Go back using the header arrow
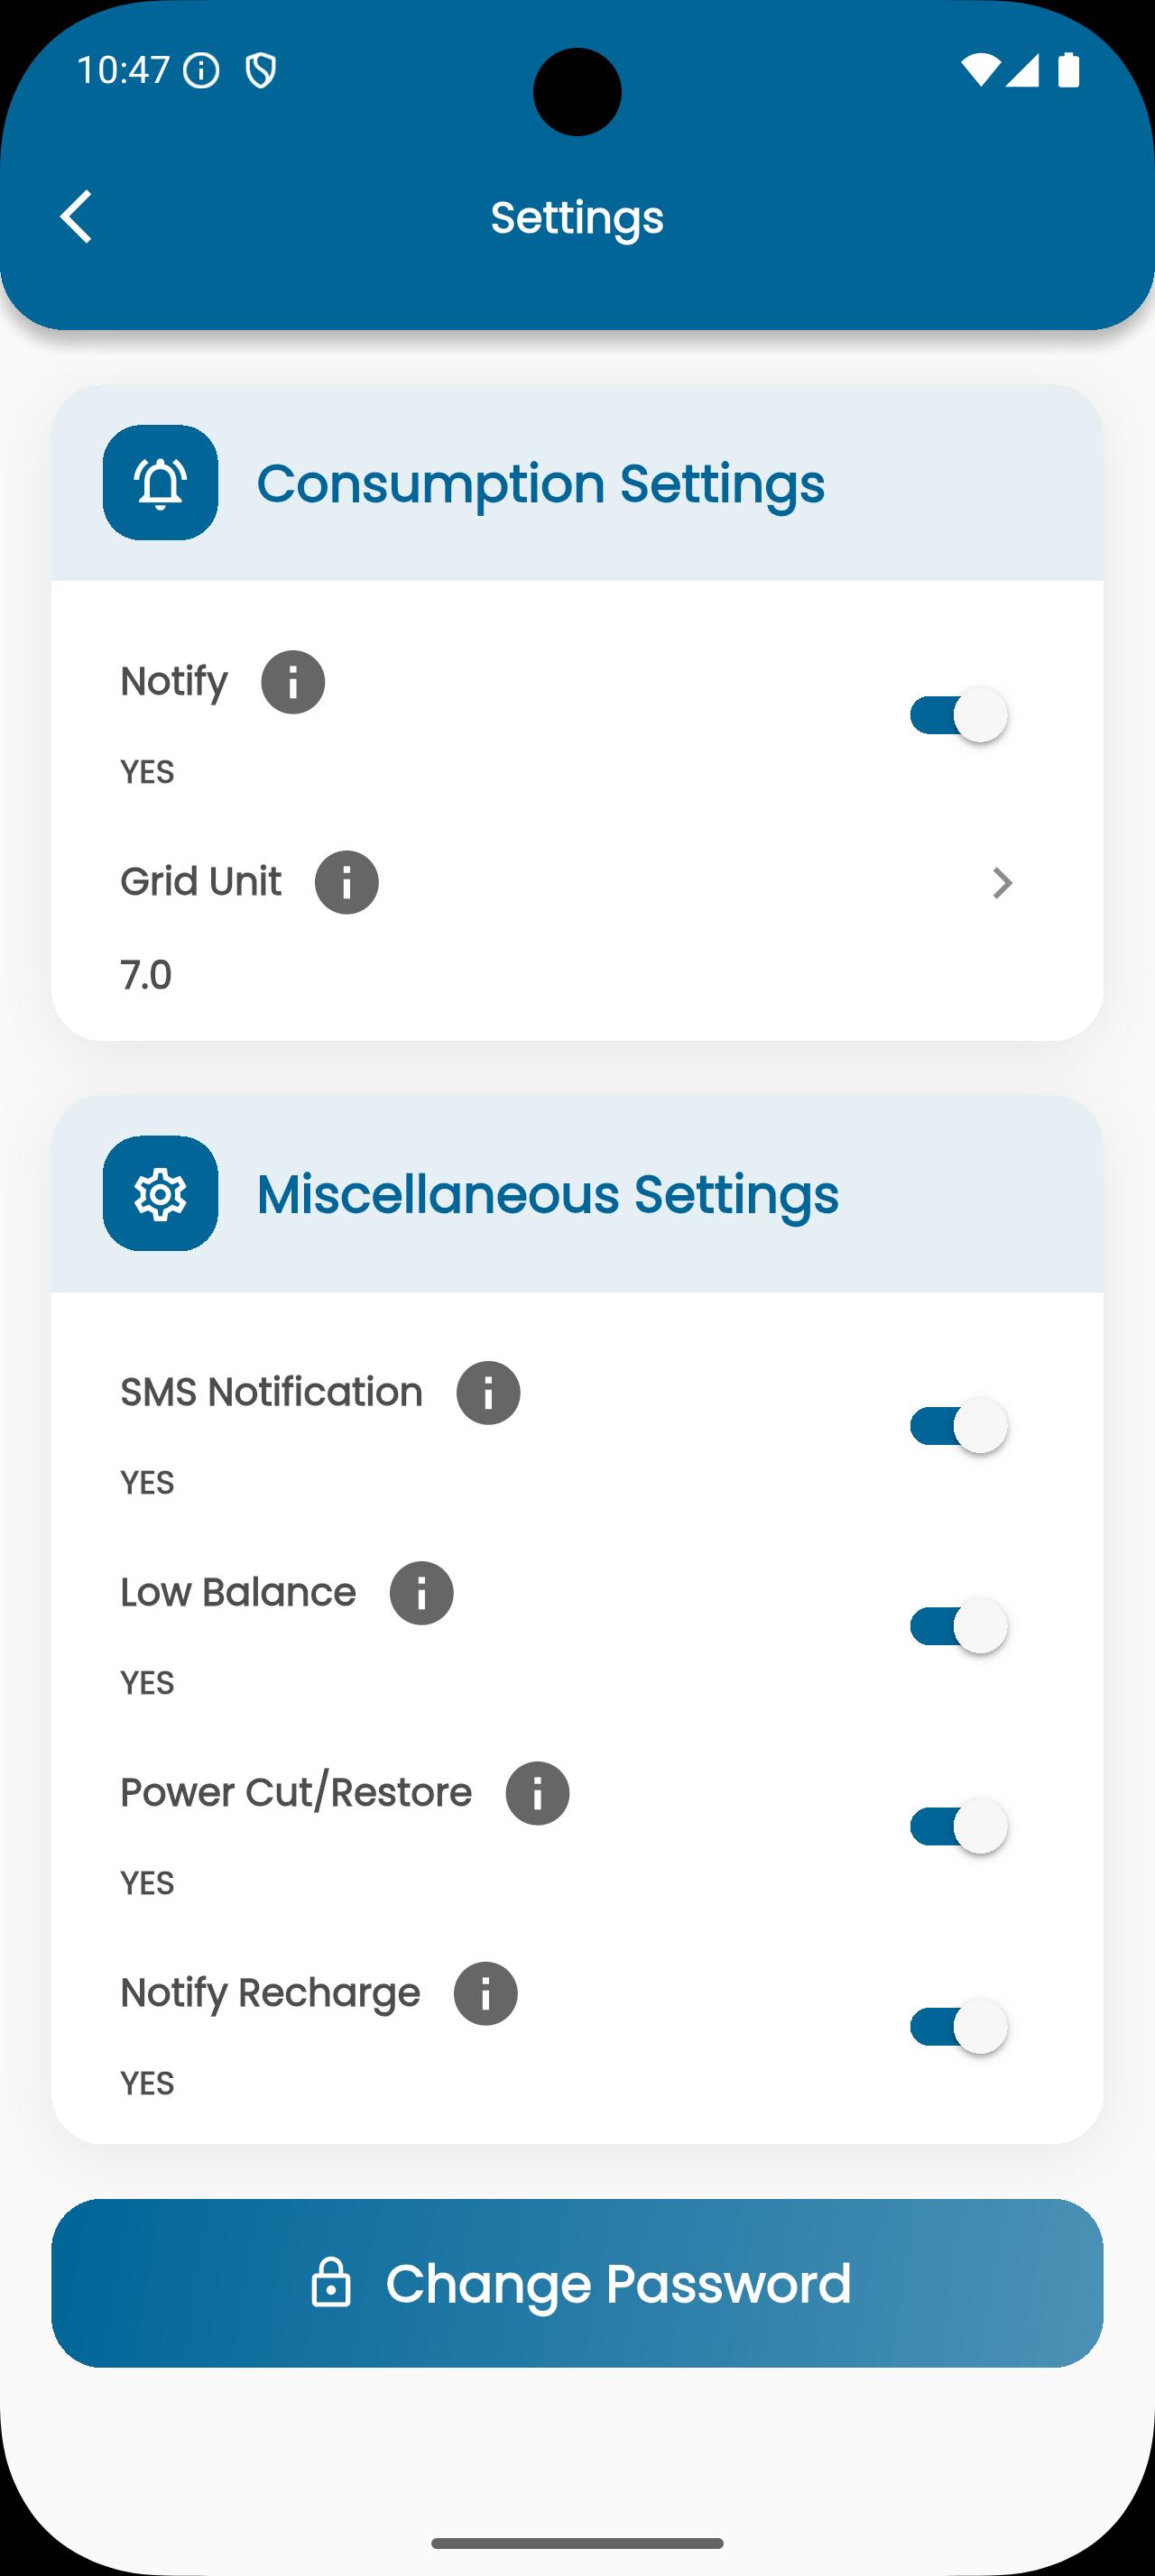Screen dimensions: 1155x2576 [x=76, y=216]
